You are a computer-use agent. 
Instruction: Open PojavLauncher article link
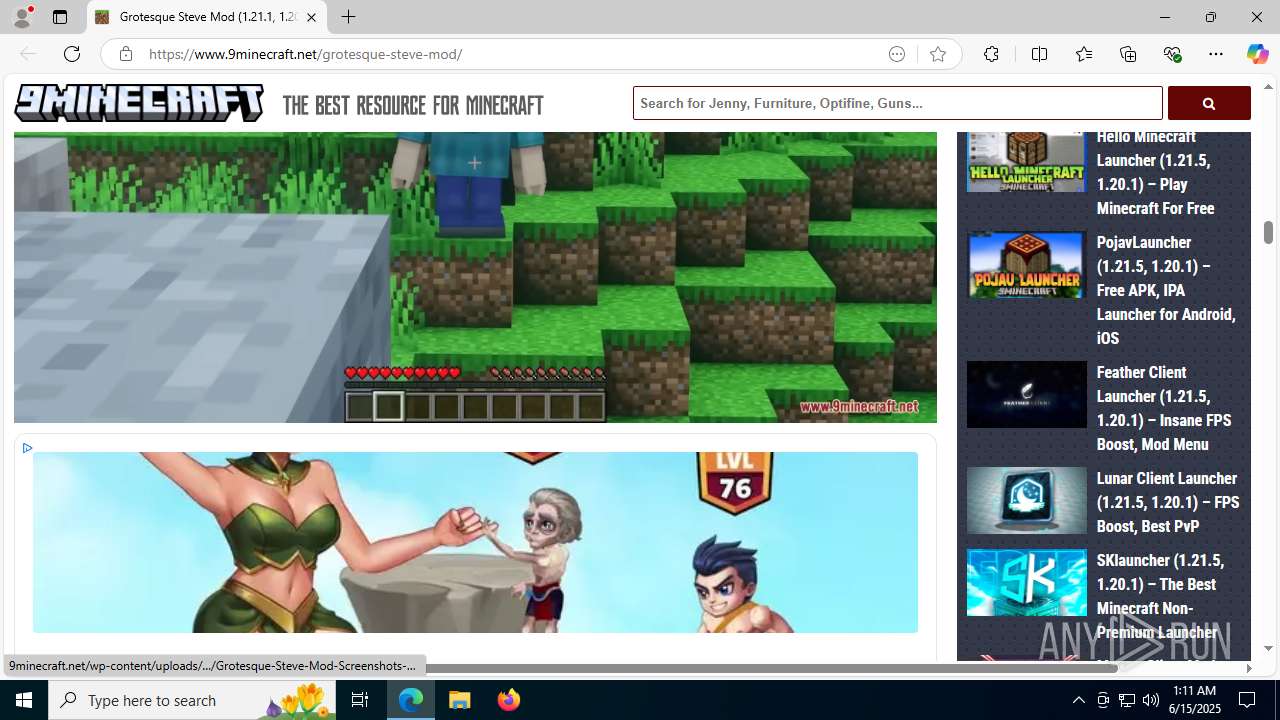1166,290
